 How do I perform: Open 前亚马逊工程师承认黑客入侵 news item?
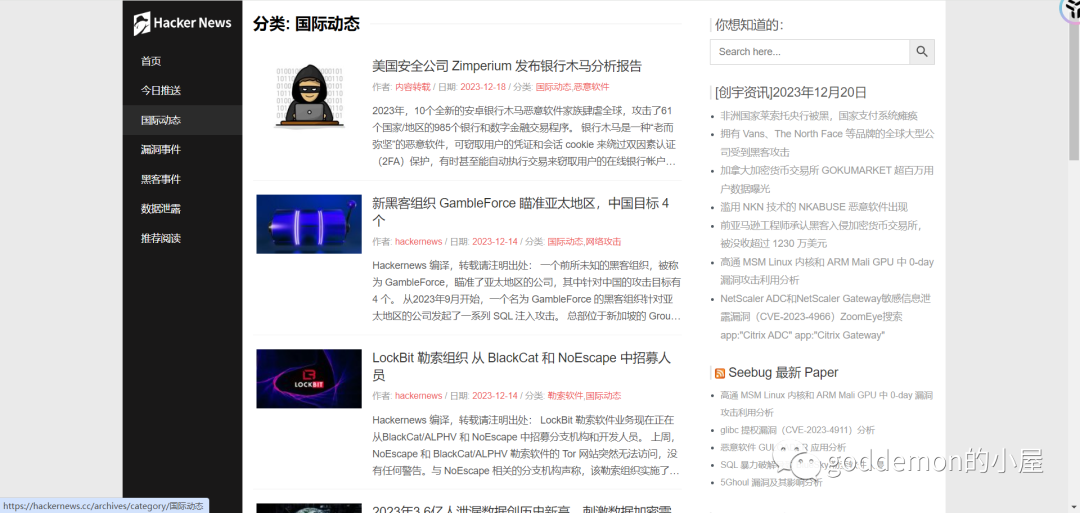point(821,235)
